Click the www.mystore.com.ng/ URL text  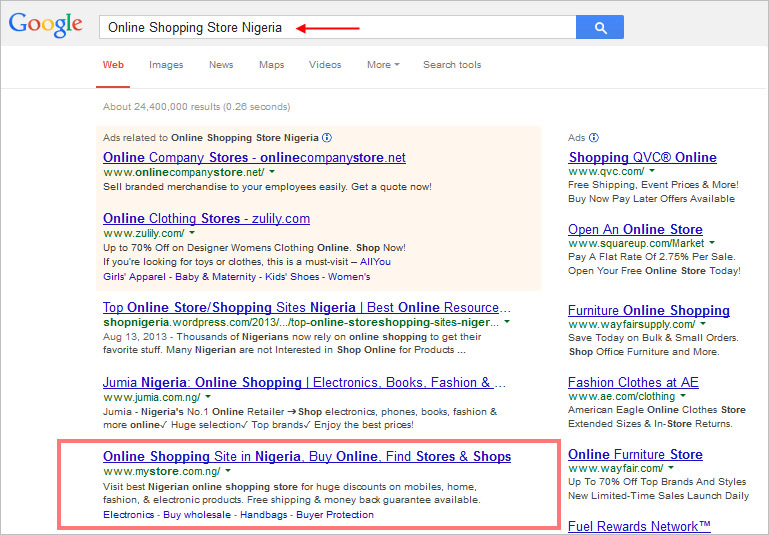pyautogui.click(x=162, y=471)
